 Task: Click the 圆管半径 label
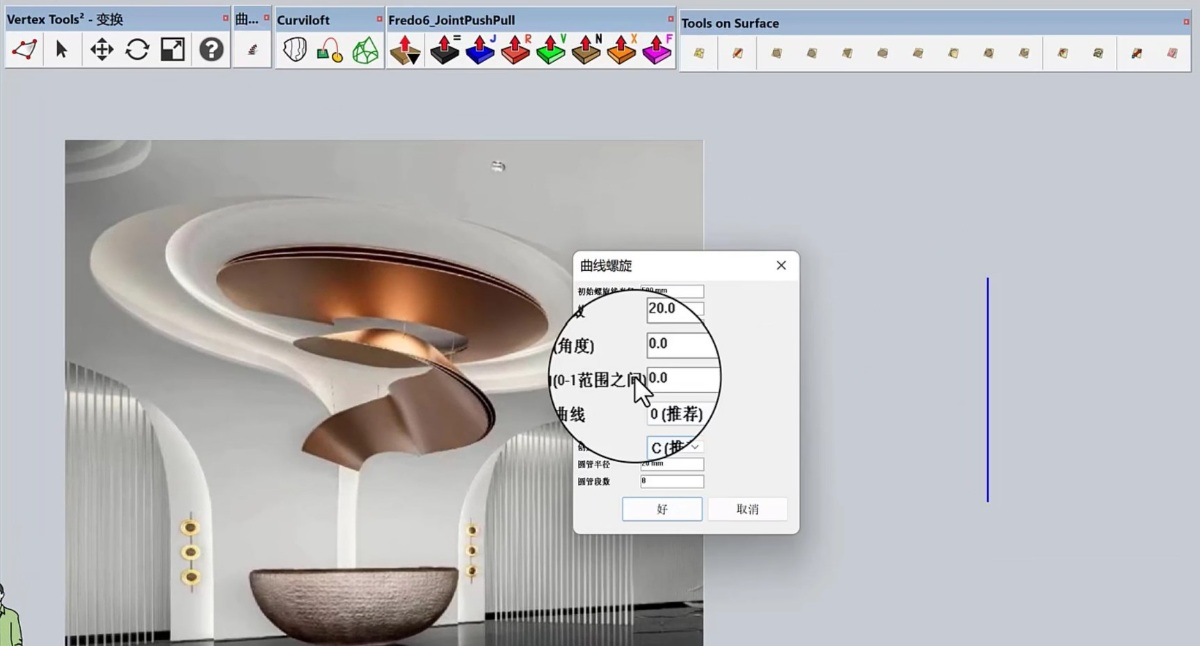593,465
